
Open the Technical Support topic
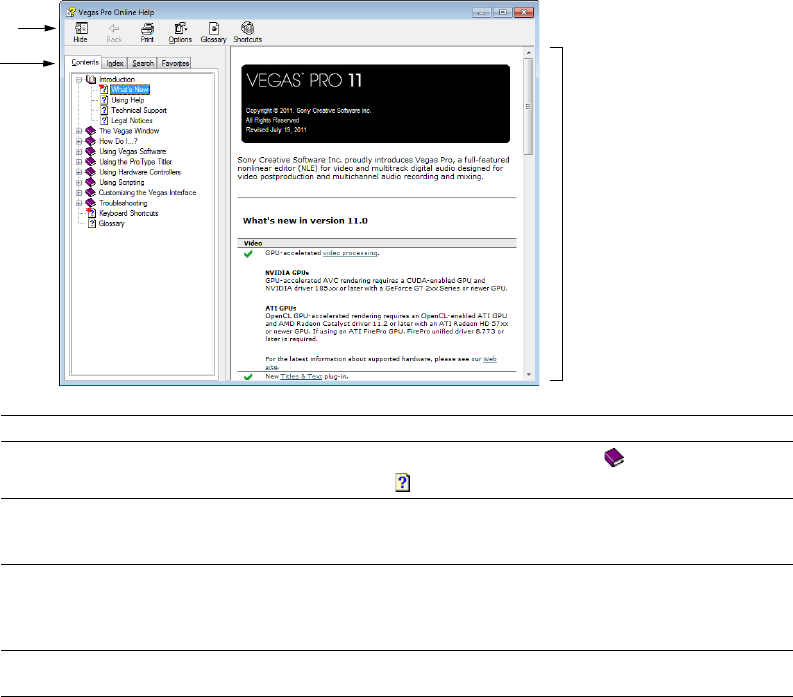point(139,110)
